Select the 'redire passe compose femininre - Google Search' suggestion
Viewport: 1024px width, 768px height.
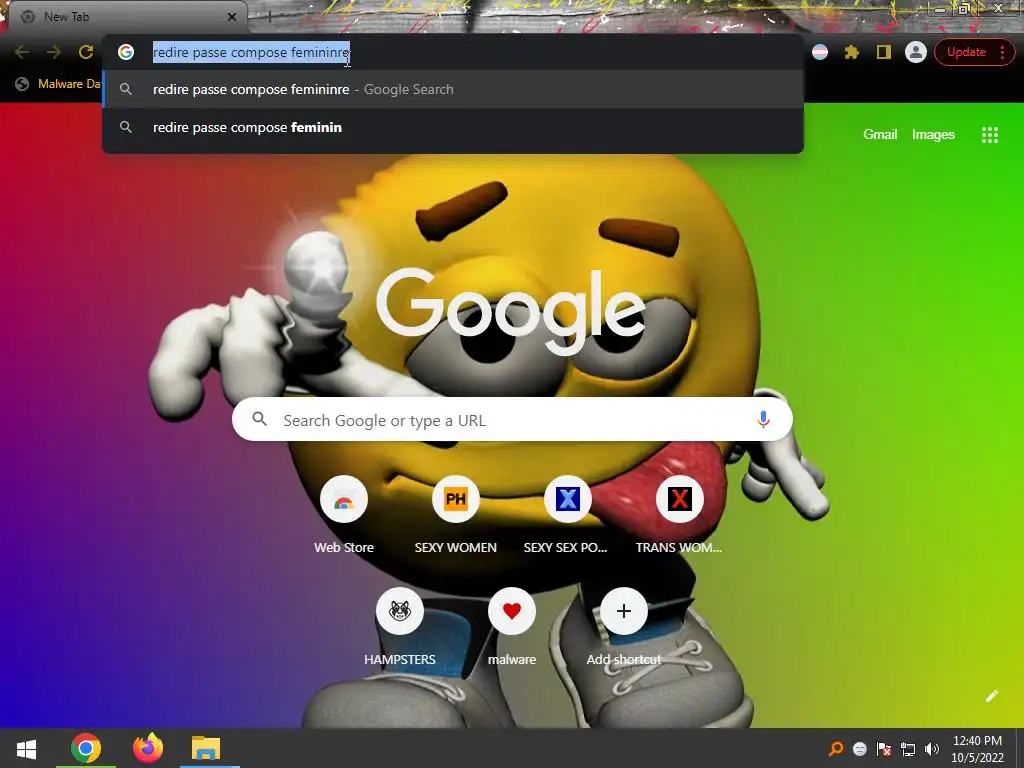point(453,89)
